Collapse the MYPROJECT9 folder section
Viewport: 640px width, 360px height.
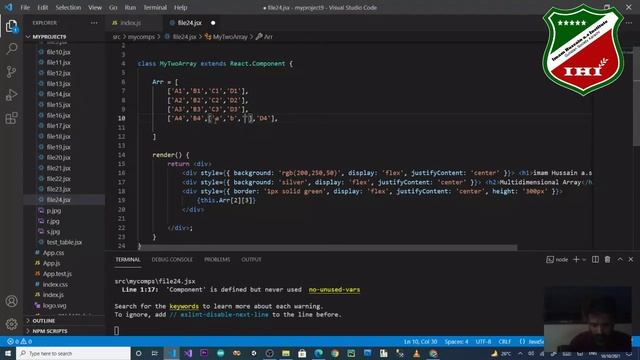point(49,37)
